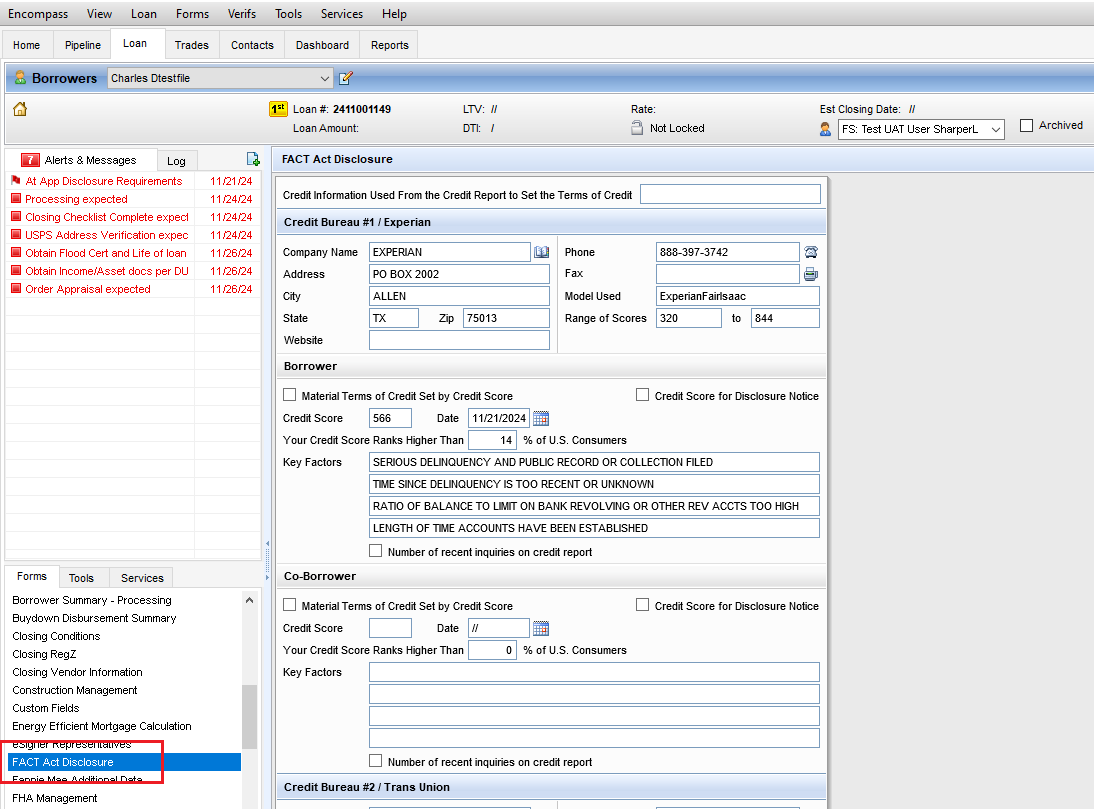
Task: Open Closing RegZ form
Action: click(44, 654)
